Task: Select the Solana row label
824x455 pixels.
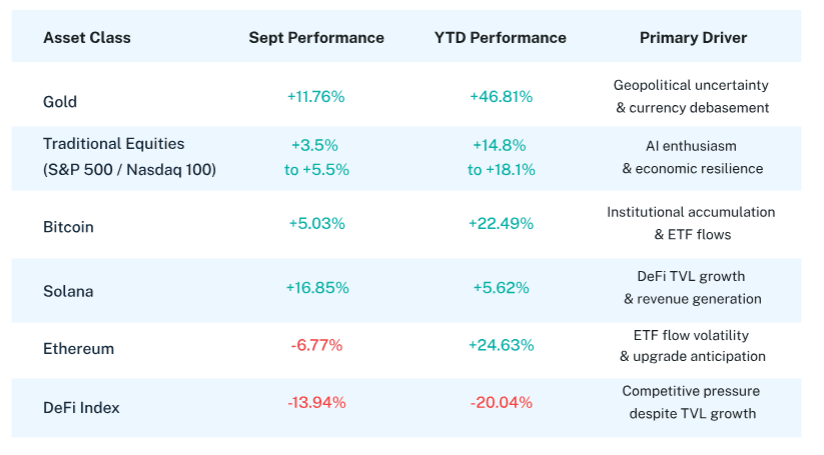Action: (x=67, y=289)
